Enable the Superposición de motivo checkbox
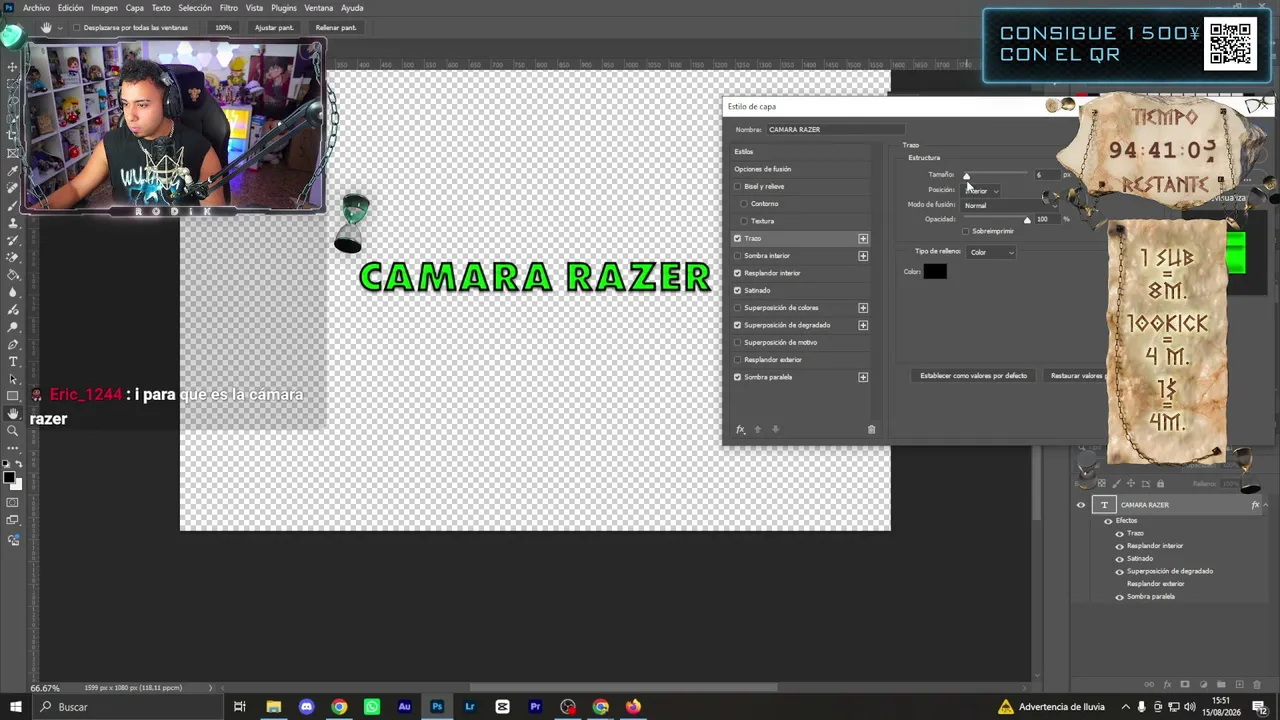Screen dimensions: 1280x720 point(738,343)
